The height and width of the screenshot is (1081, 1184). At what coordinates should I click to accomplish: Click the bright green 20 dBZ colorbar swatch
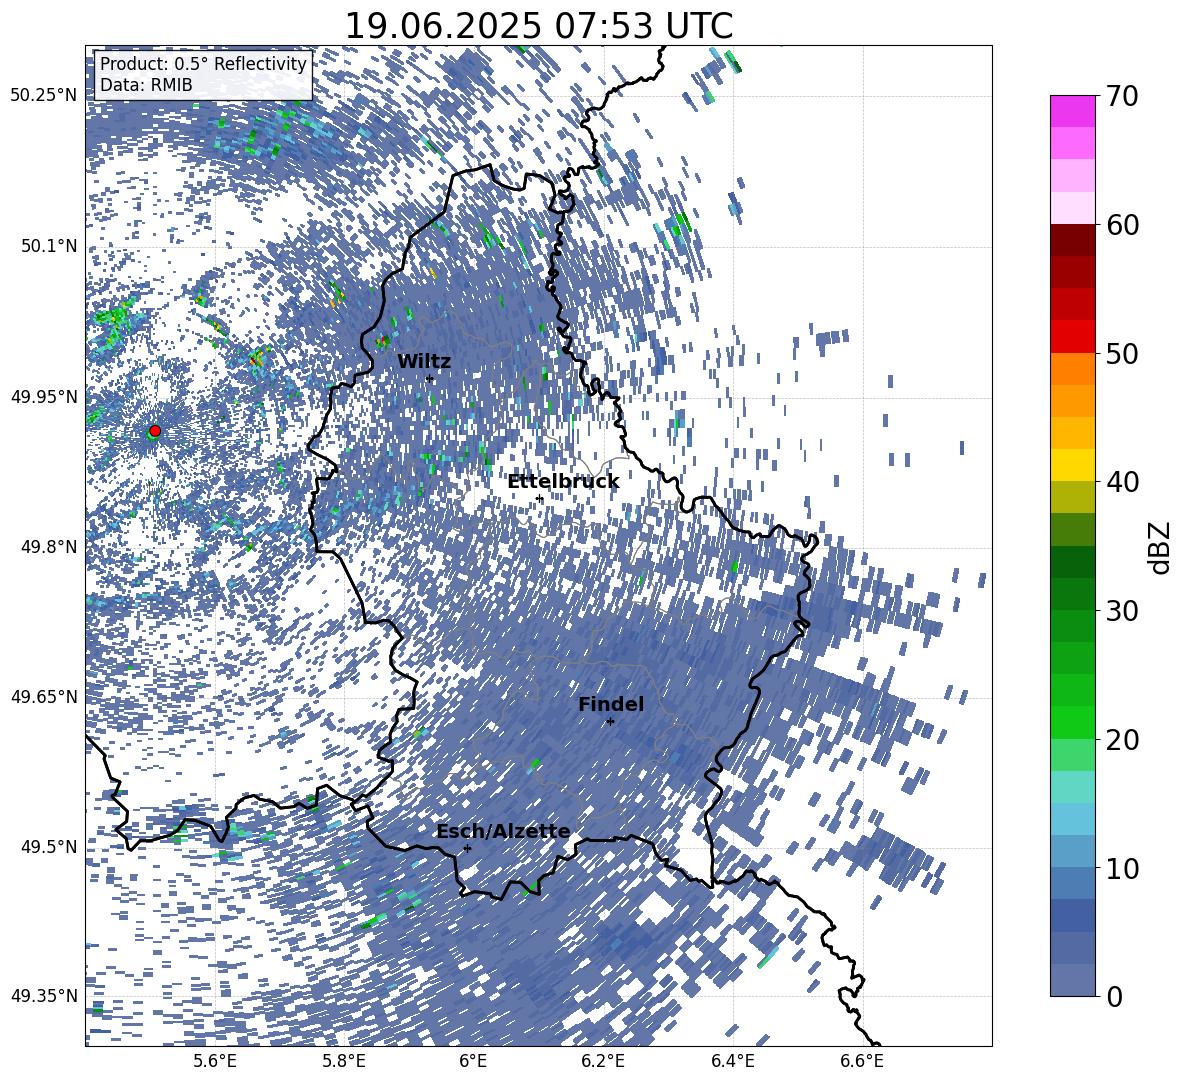(1072, 722)
